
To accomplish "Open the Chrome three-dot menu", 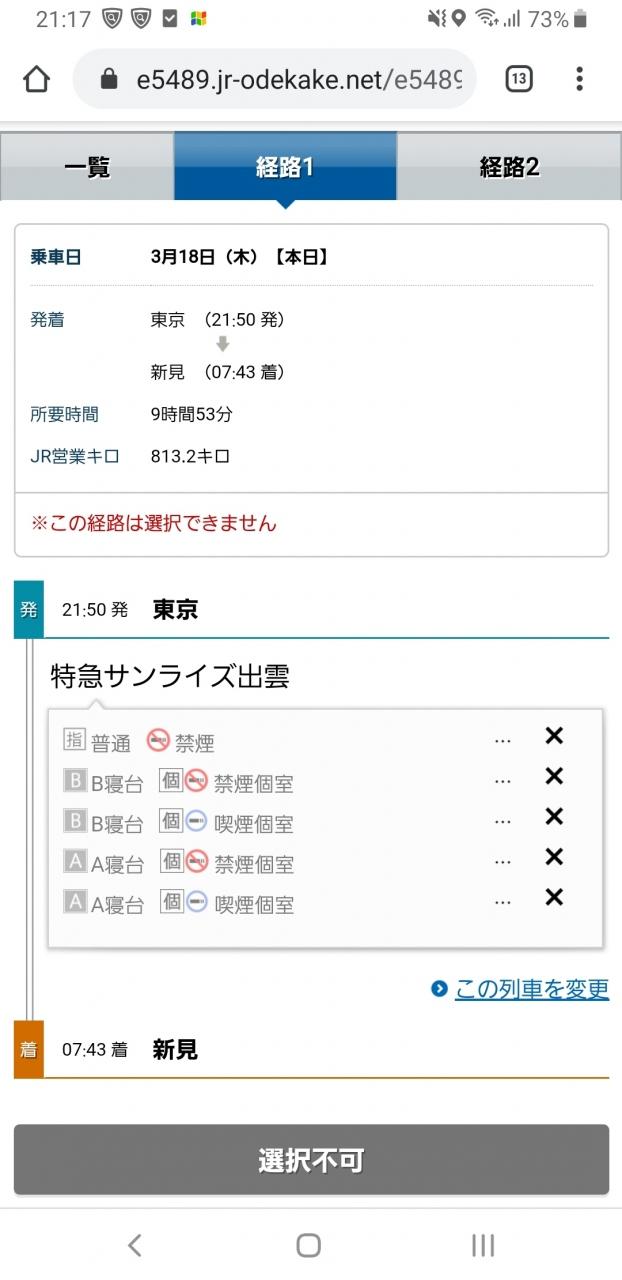I will click(x=579, y=79).
